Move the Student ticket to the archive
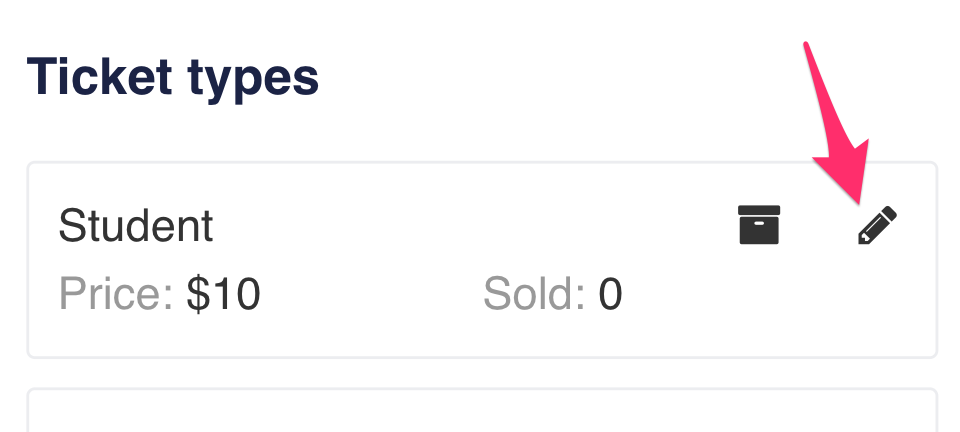This screenshot has width=960, height=432. click(x=759, y=225)
